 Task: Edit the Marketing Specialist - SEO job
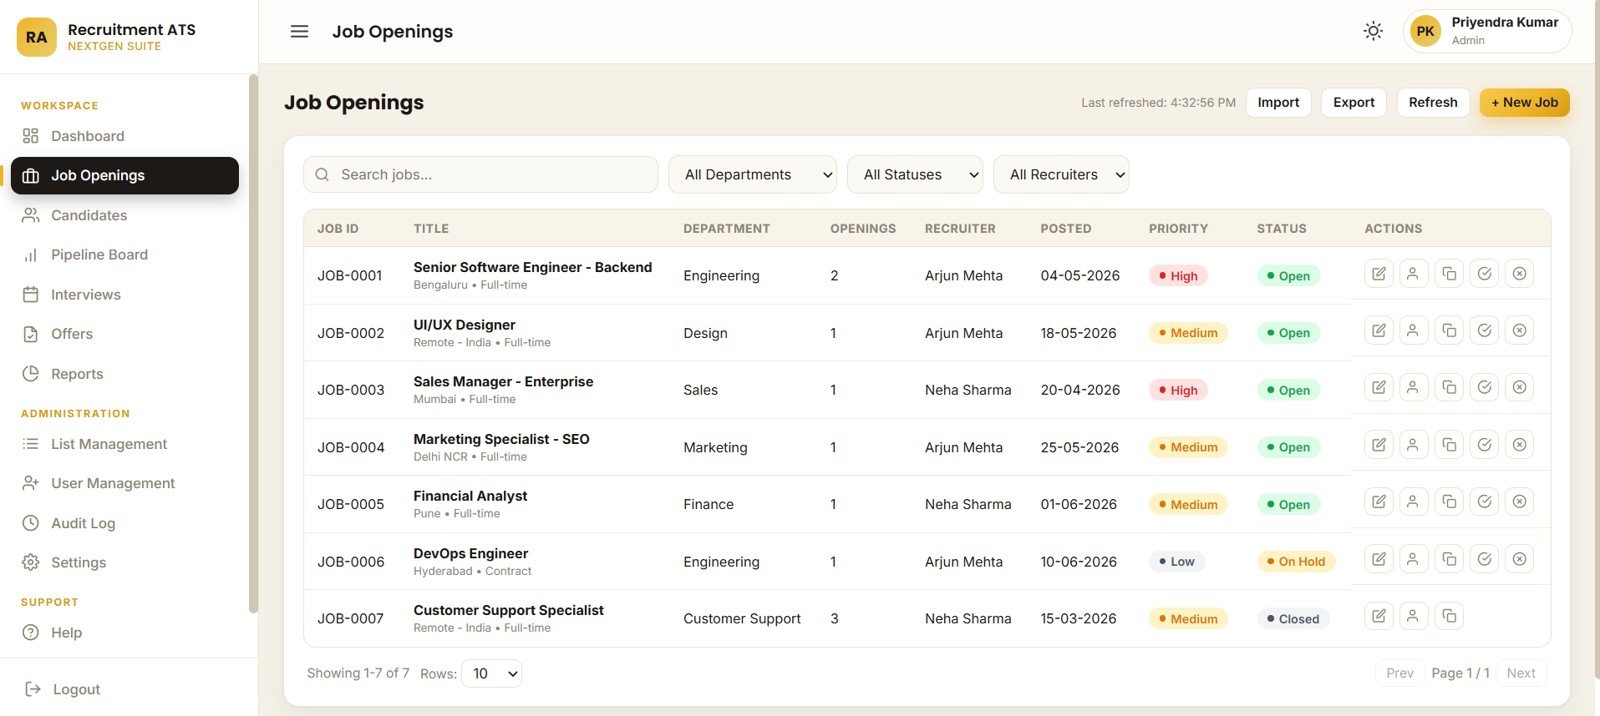1379,445
